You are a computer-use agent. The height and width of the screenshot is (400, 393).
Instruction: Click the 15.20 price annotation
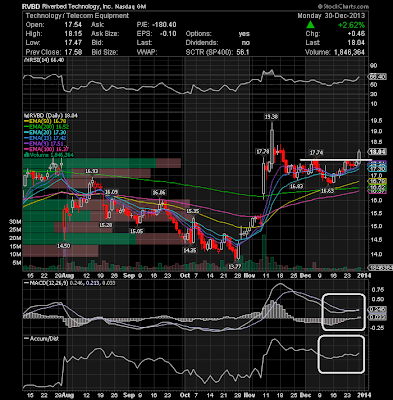point(105,225)
